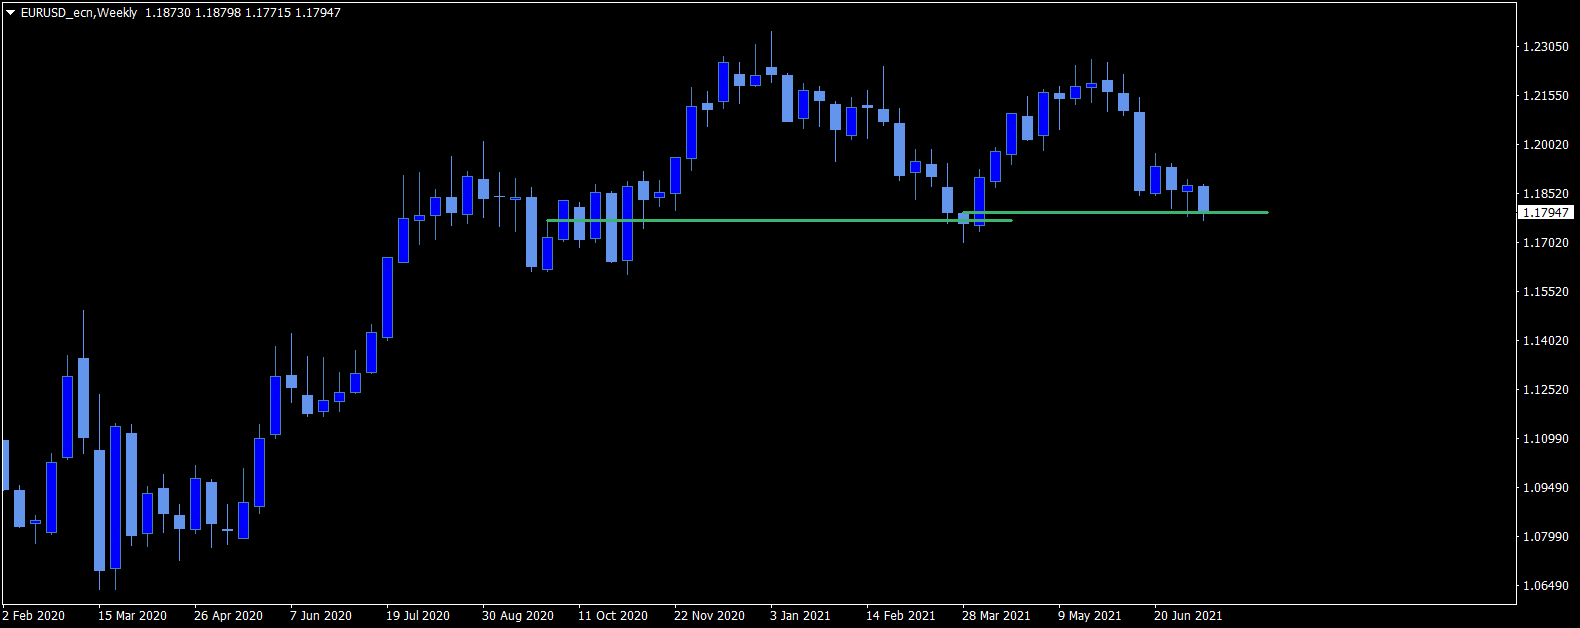Click the 11 Oct 2020 date label
Viewport: 1580px width, 628px height.
coord(613,616)
